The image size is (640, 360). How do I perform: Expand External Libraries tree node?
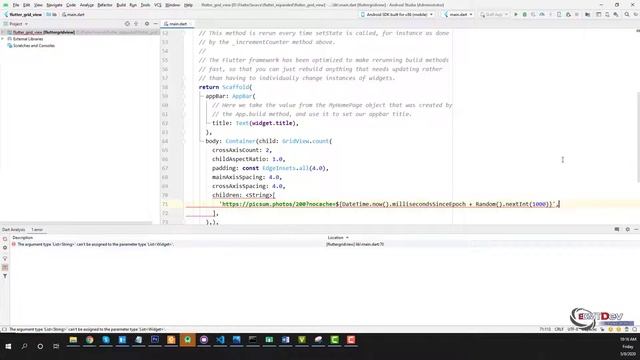[3, 39]
